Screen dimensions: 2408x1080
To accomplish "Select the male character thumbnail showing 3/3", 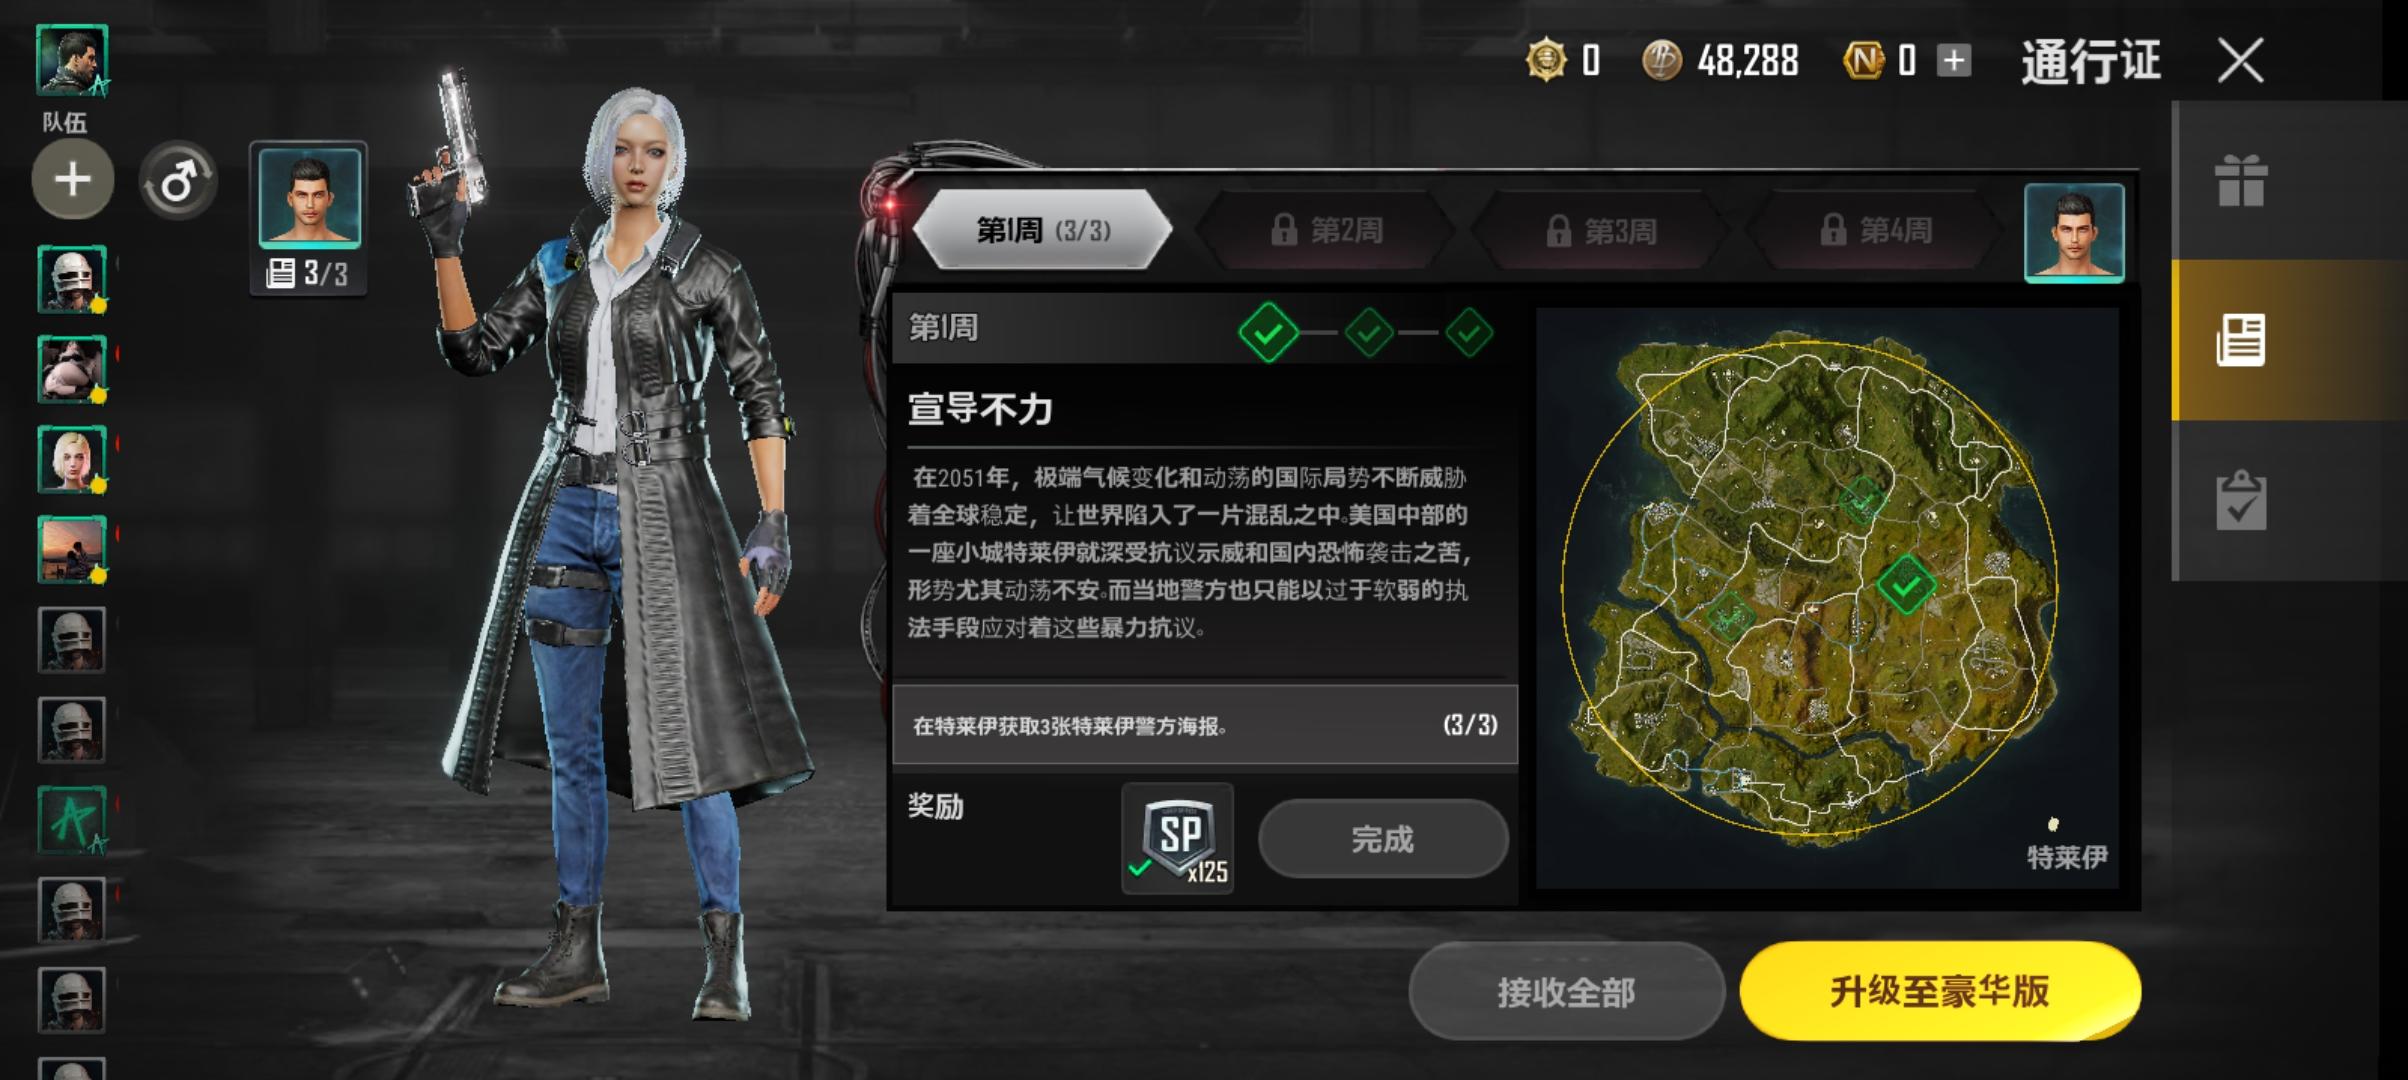I will point(309,218).
